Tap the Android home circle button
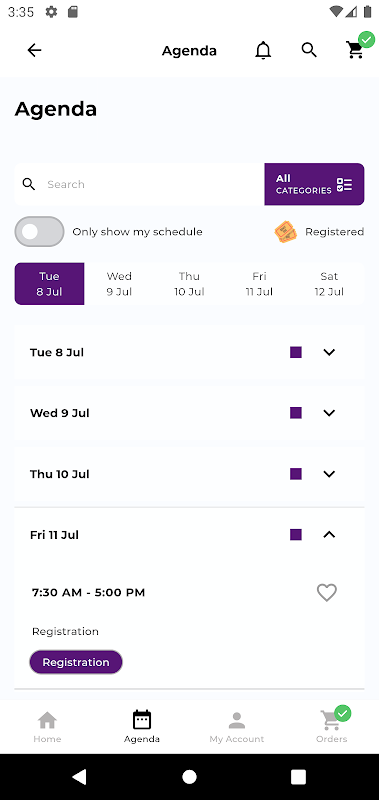 189,777
